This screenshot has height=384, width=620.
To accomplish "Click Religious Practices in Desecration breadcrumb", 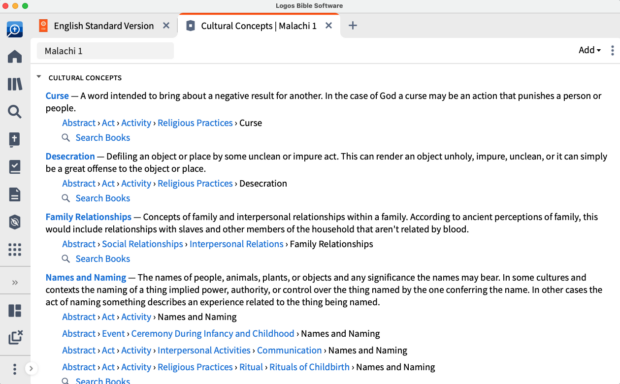I will 195,183.
